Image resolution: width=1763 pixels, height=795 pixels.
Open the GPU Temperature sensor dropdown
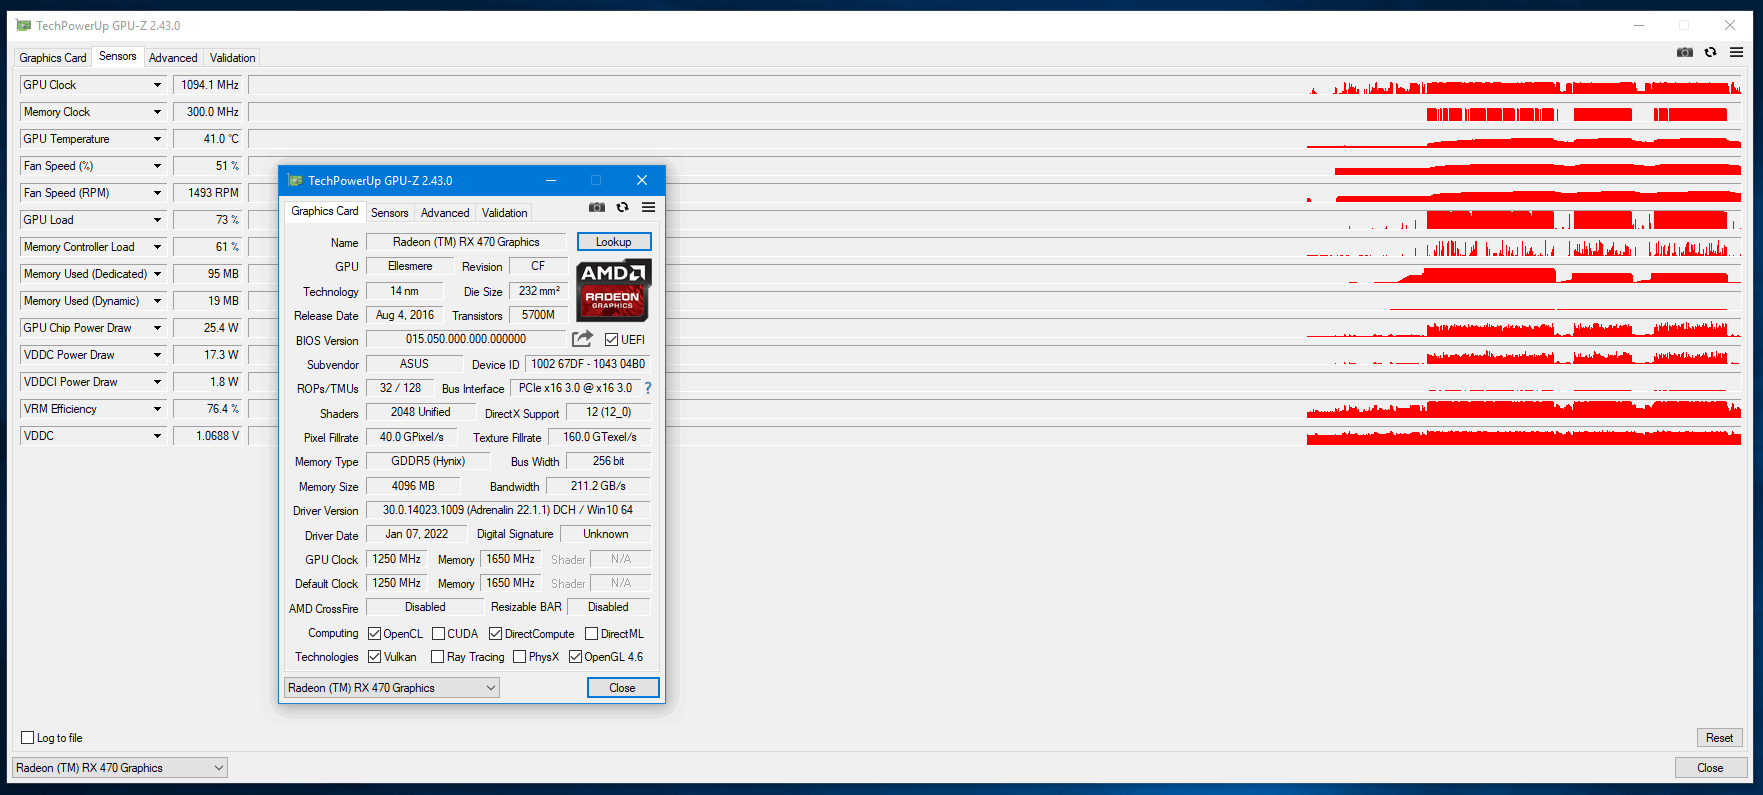click(157, 139)
